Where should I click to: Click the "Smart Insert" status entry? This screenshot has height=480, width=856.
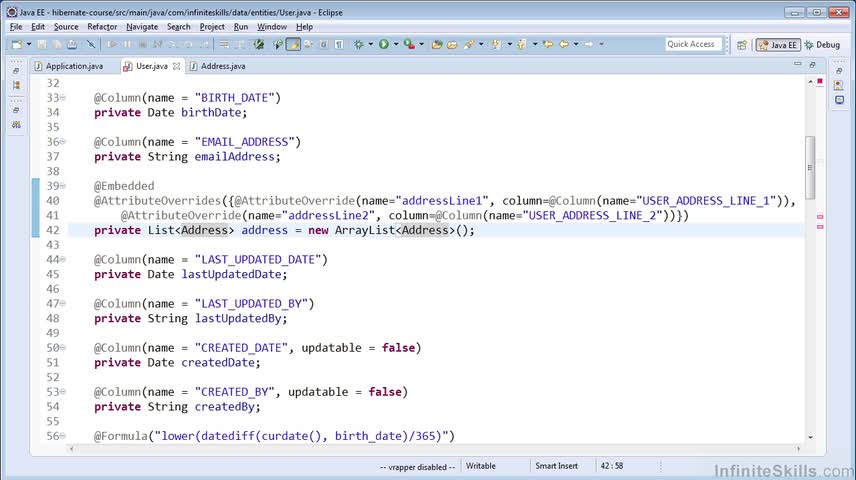click(556, 466)
